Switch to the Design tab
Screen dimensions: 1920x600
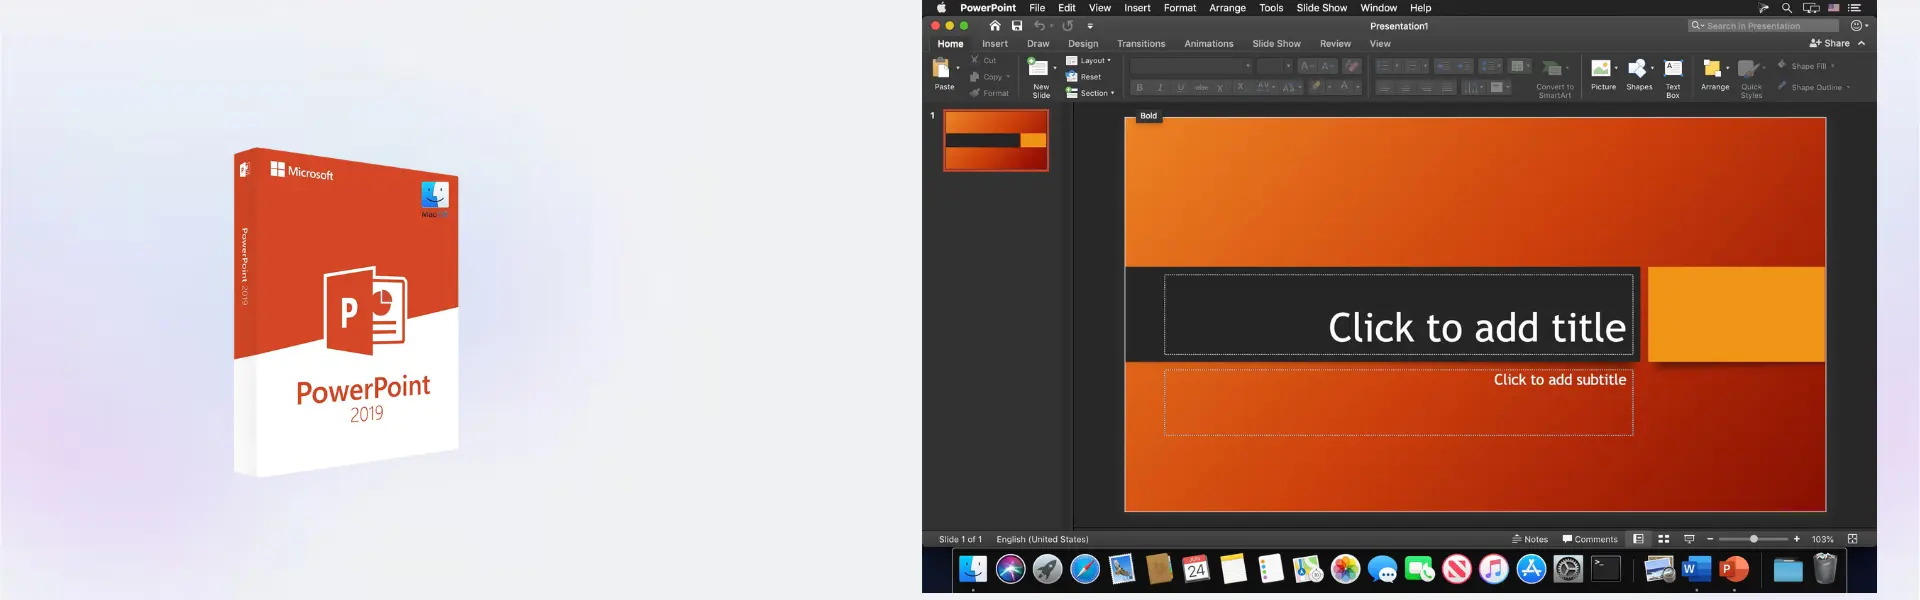click(1083, 44)
